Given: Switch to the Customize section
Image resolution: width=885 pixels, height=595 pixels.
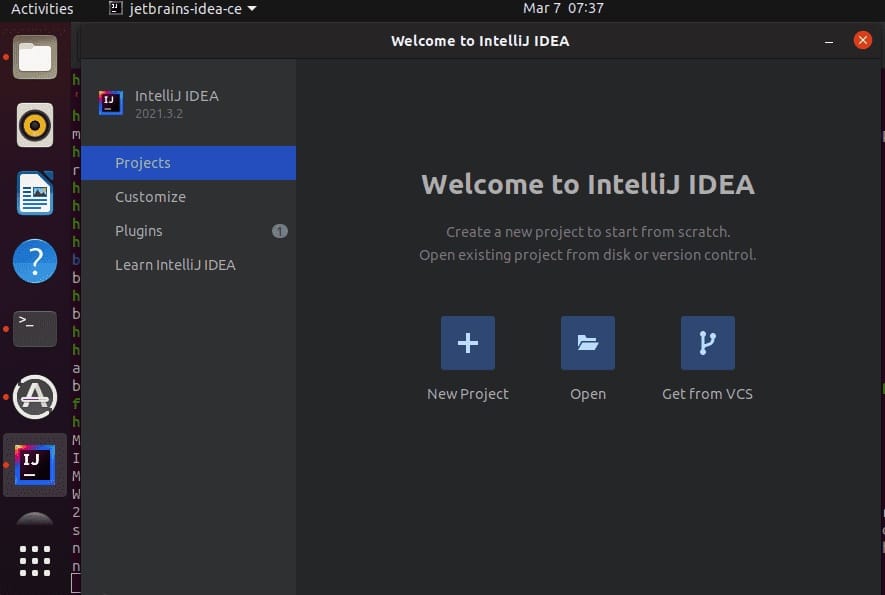Looking at the screenshot, I should tap(150, 197).
